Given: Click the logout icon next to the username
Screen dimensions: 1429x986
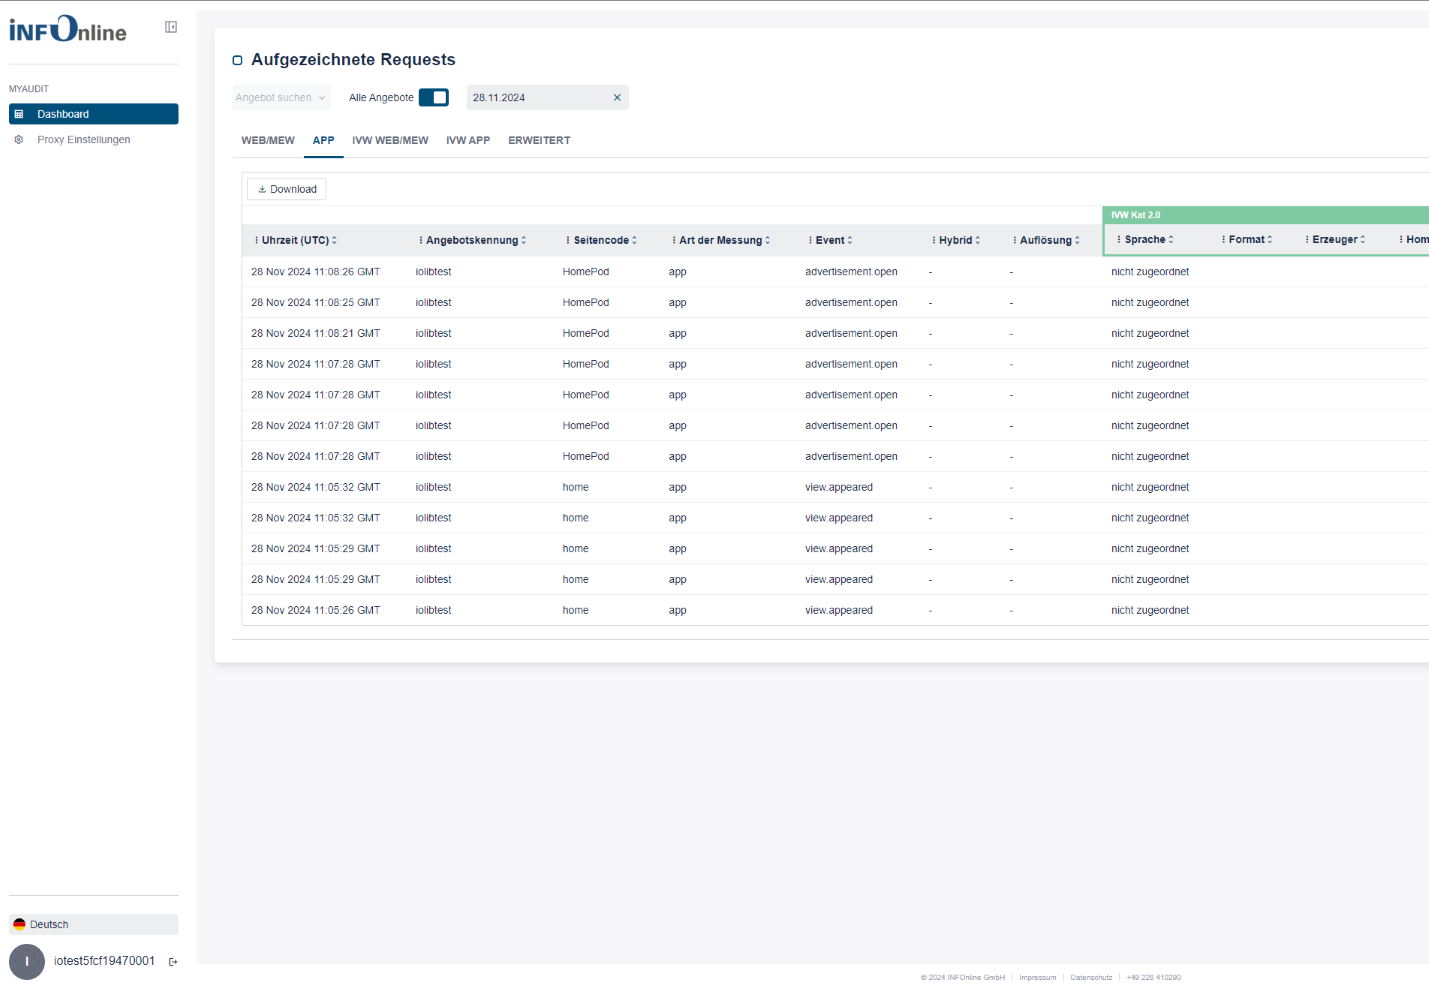Looking at the screenshot, I should point(173,962).
